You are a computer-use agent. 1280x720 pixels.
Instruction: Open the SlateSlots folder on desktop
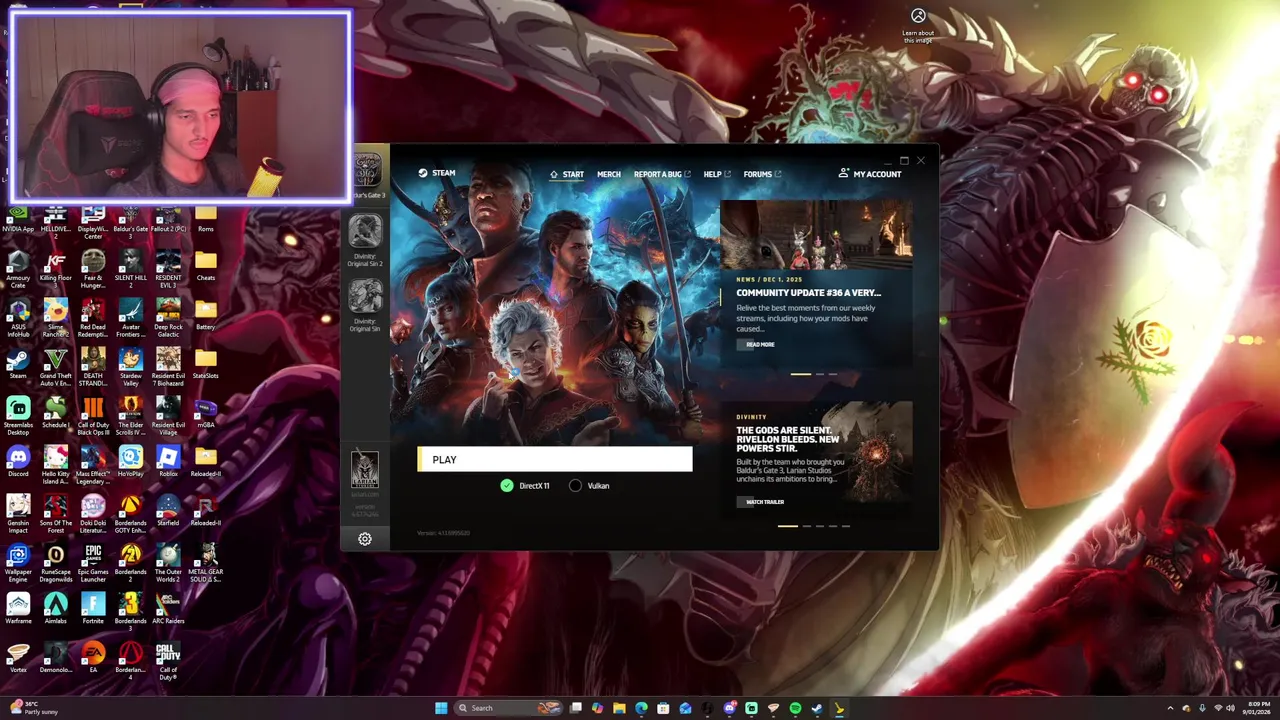206,364
